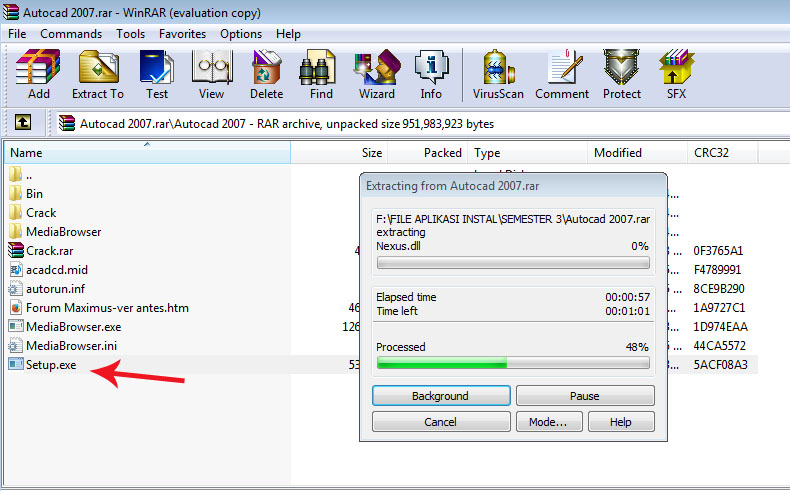Screen dimensions: 790x491
Task: Open the Mode... settings
Action: (549, 422)
